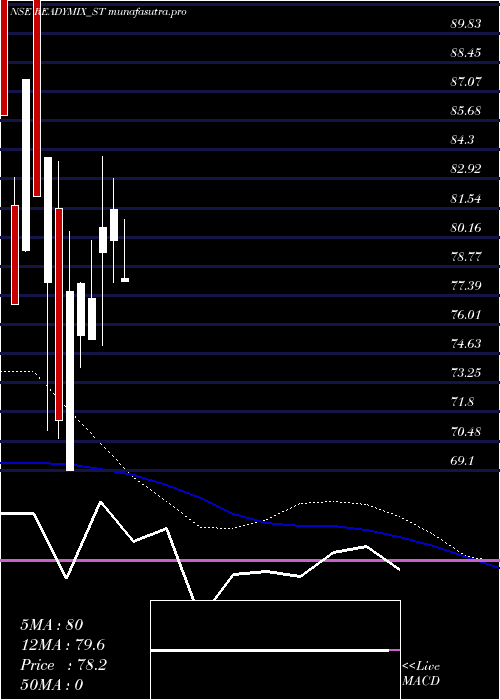Click the 76.01 price axis label
This screenshot has width=500, height=700.
coord(466,315)
